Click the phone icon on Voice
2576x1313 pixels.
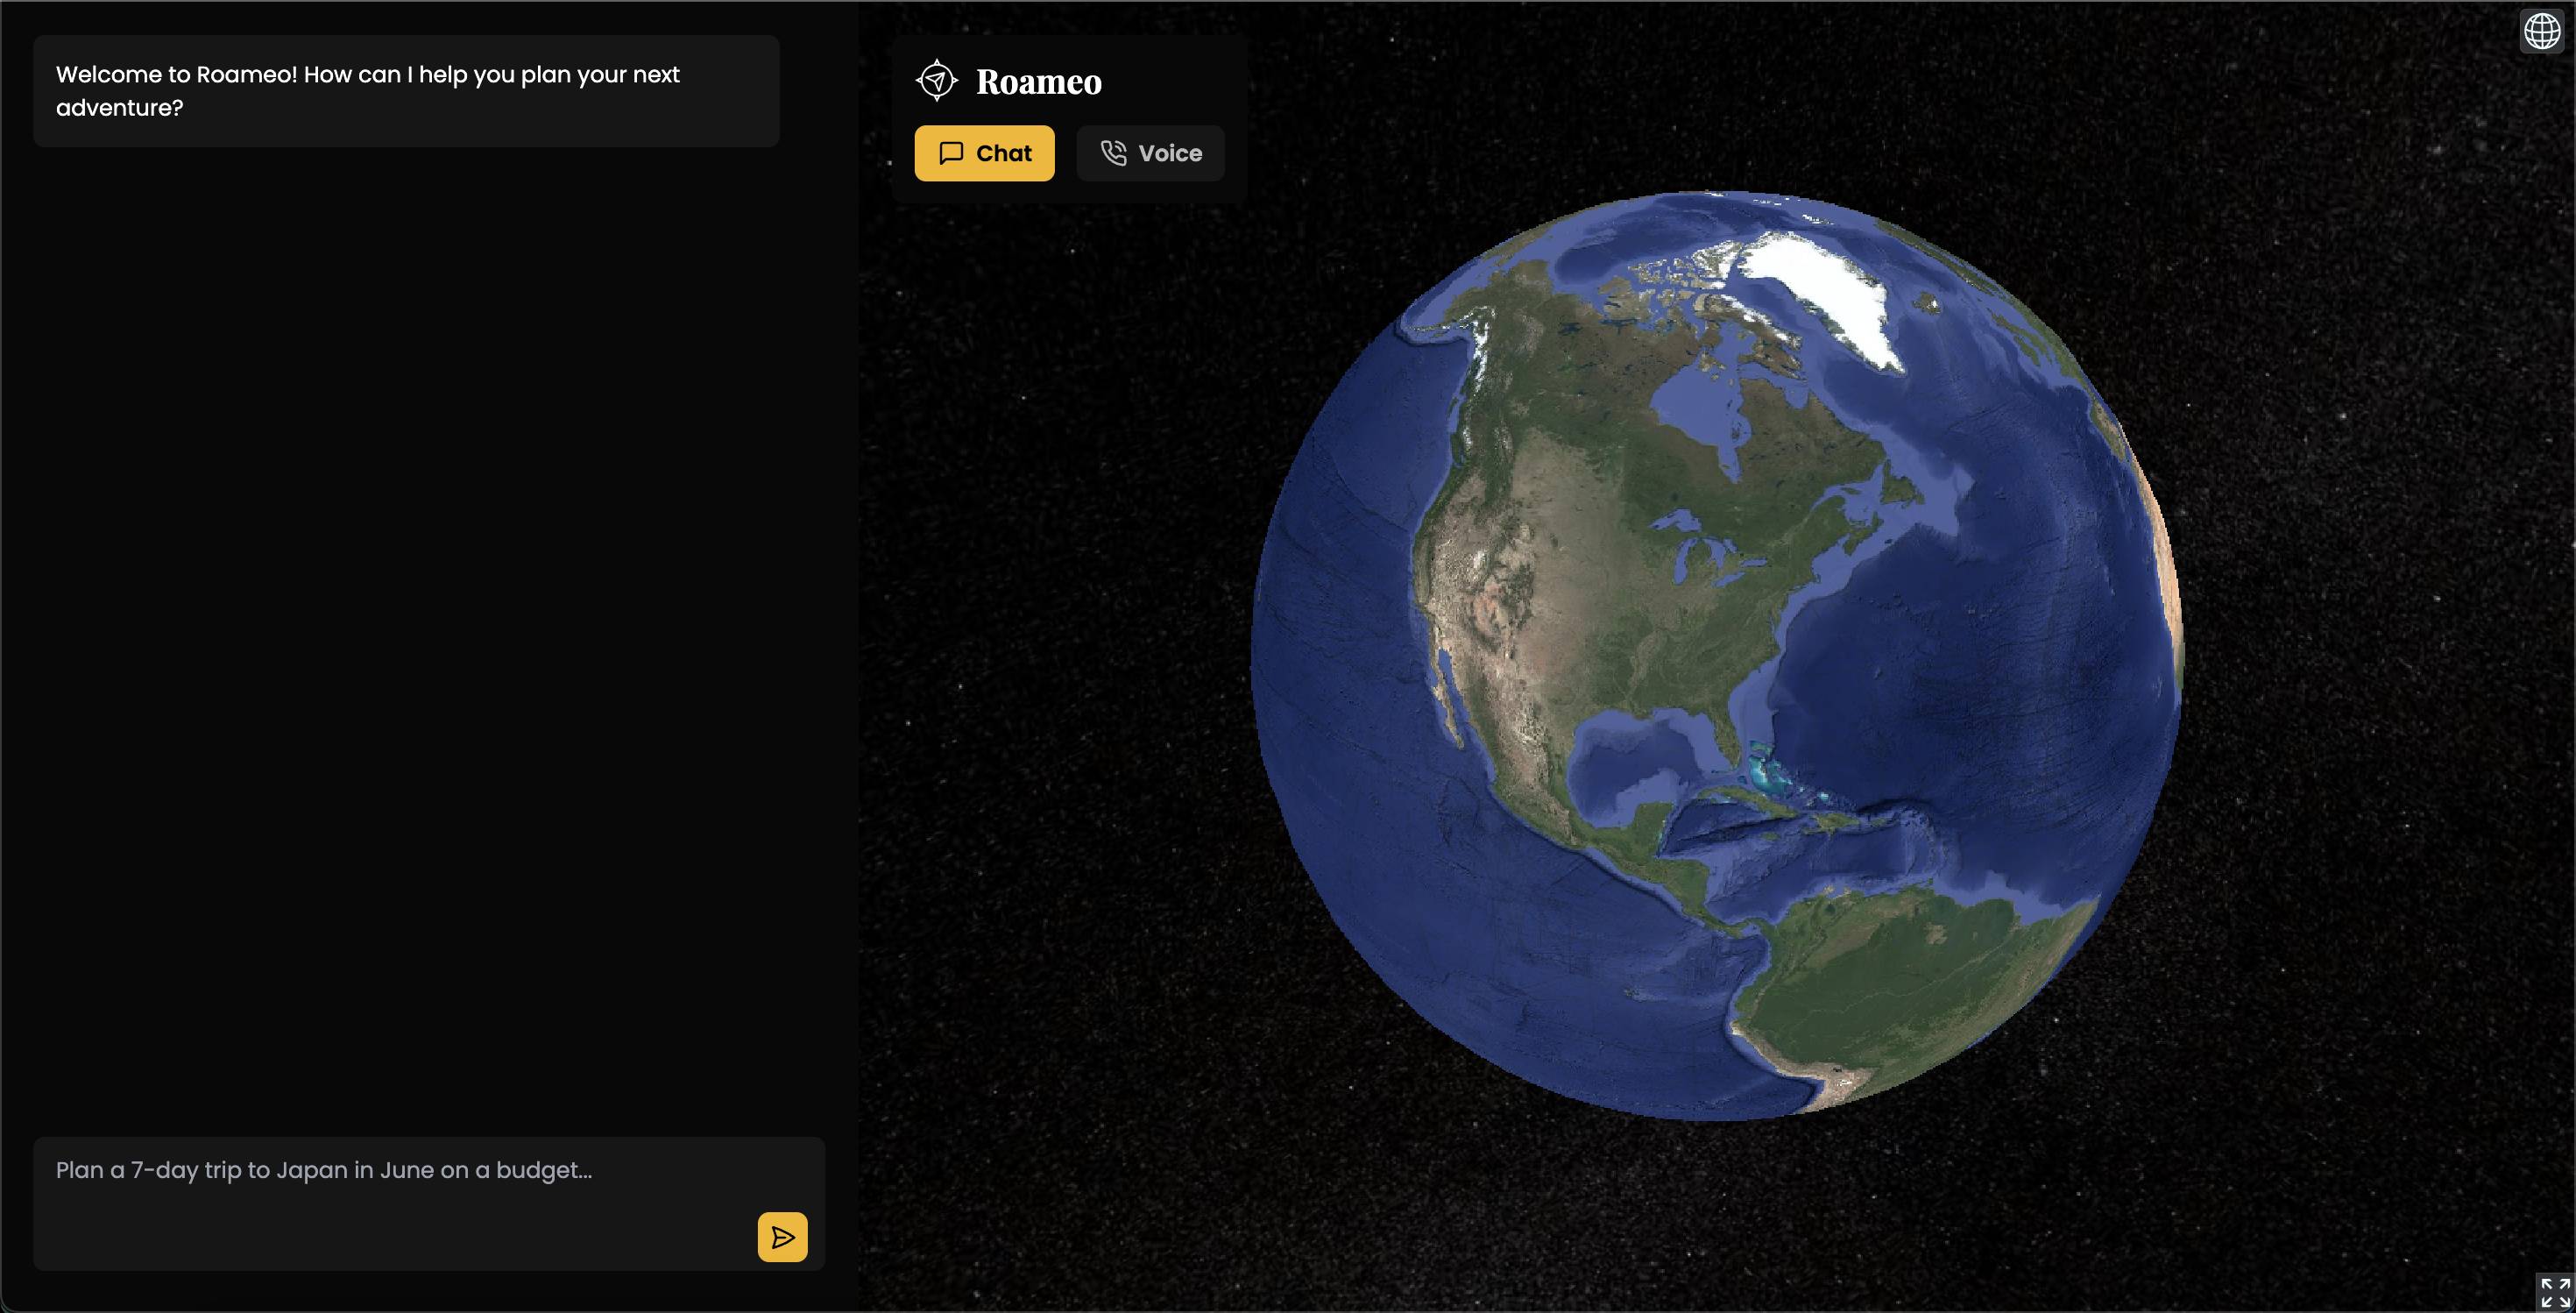[1113, 153]
